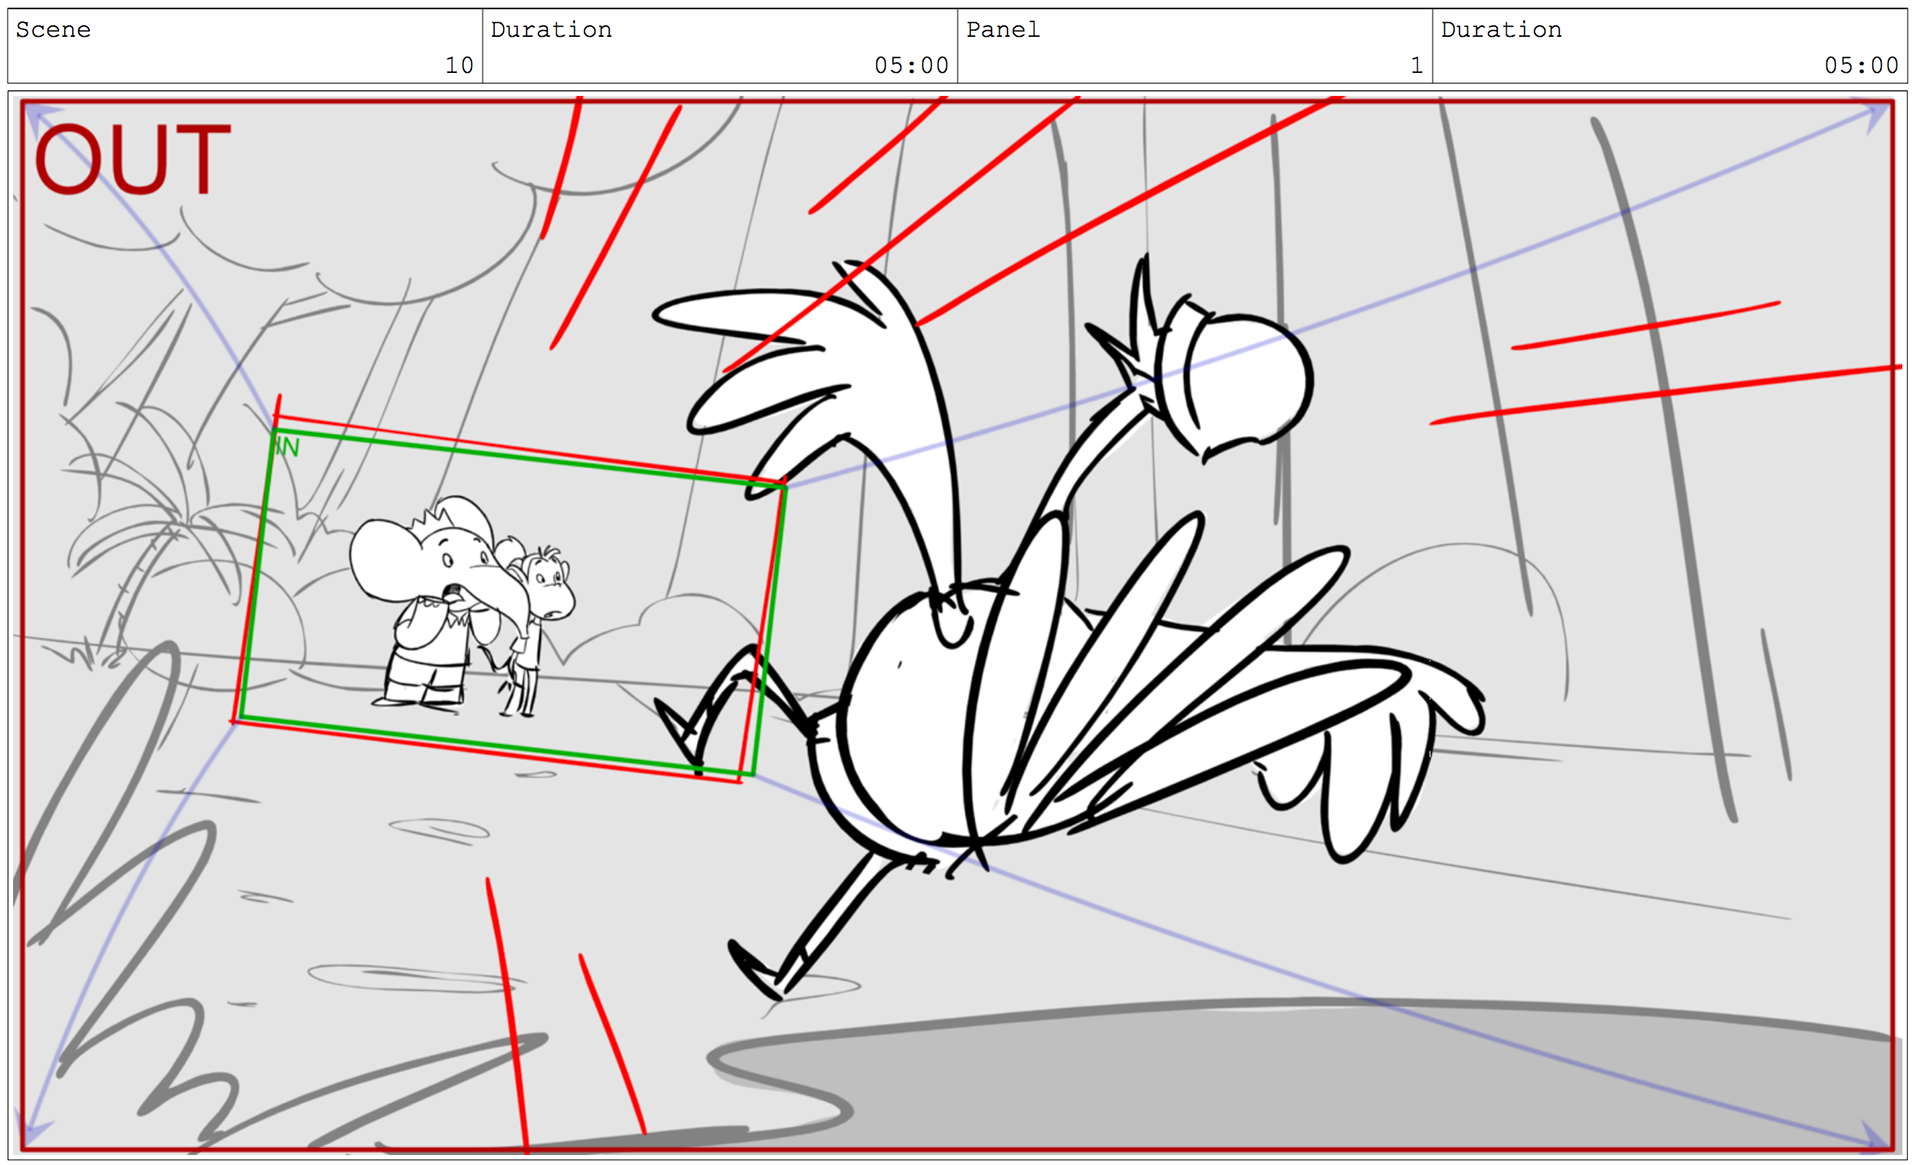Select the panel number 1 field
The image size is (1920, 1165).
(1416, 65)
